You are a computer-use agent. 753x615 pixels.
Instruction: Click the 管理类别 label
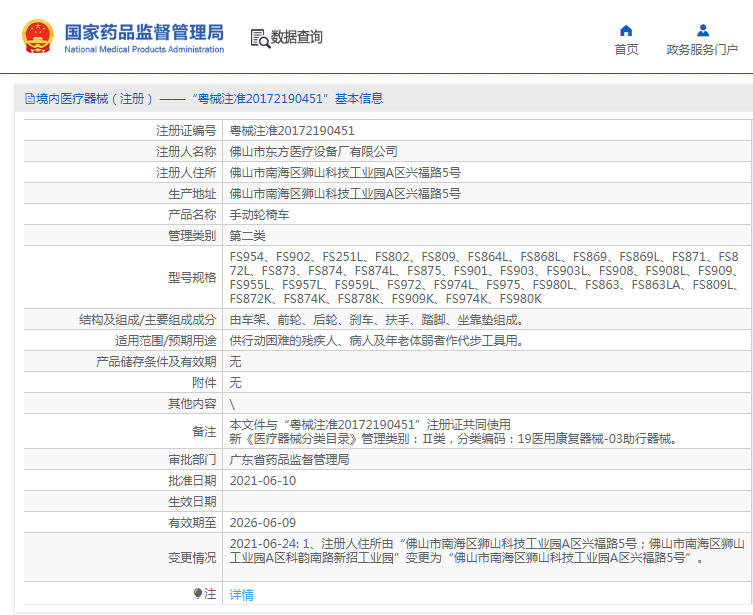192,236
